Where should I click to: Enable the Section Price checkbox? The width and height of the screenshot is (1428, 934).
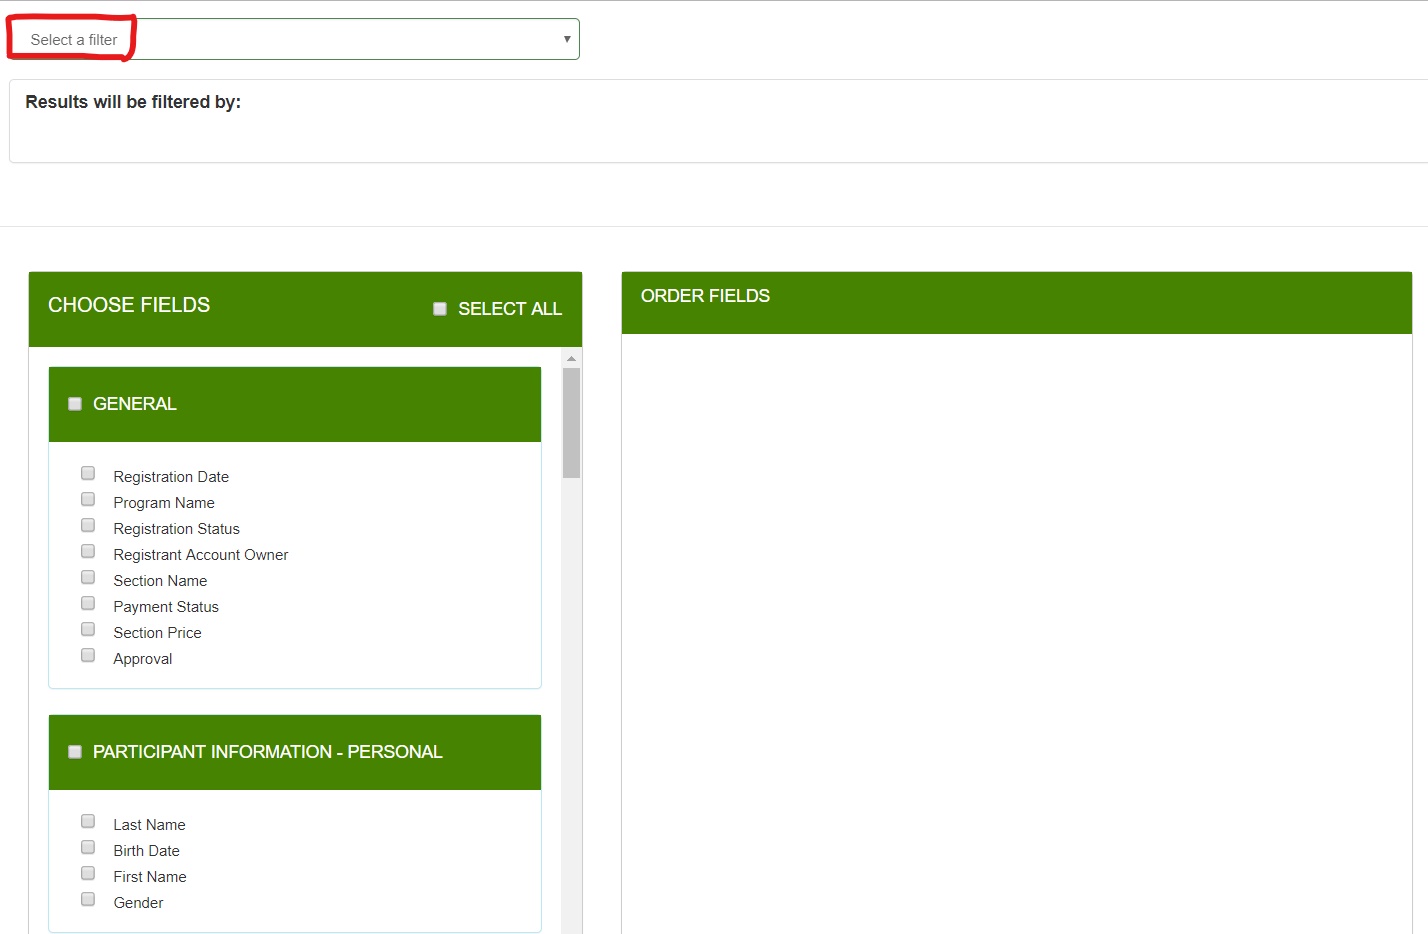(87, 628)
